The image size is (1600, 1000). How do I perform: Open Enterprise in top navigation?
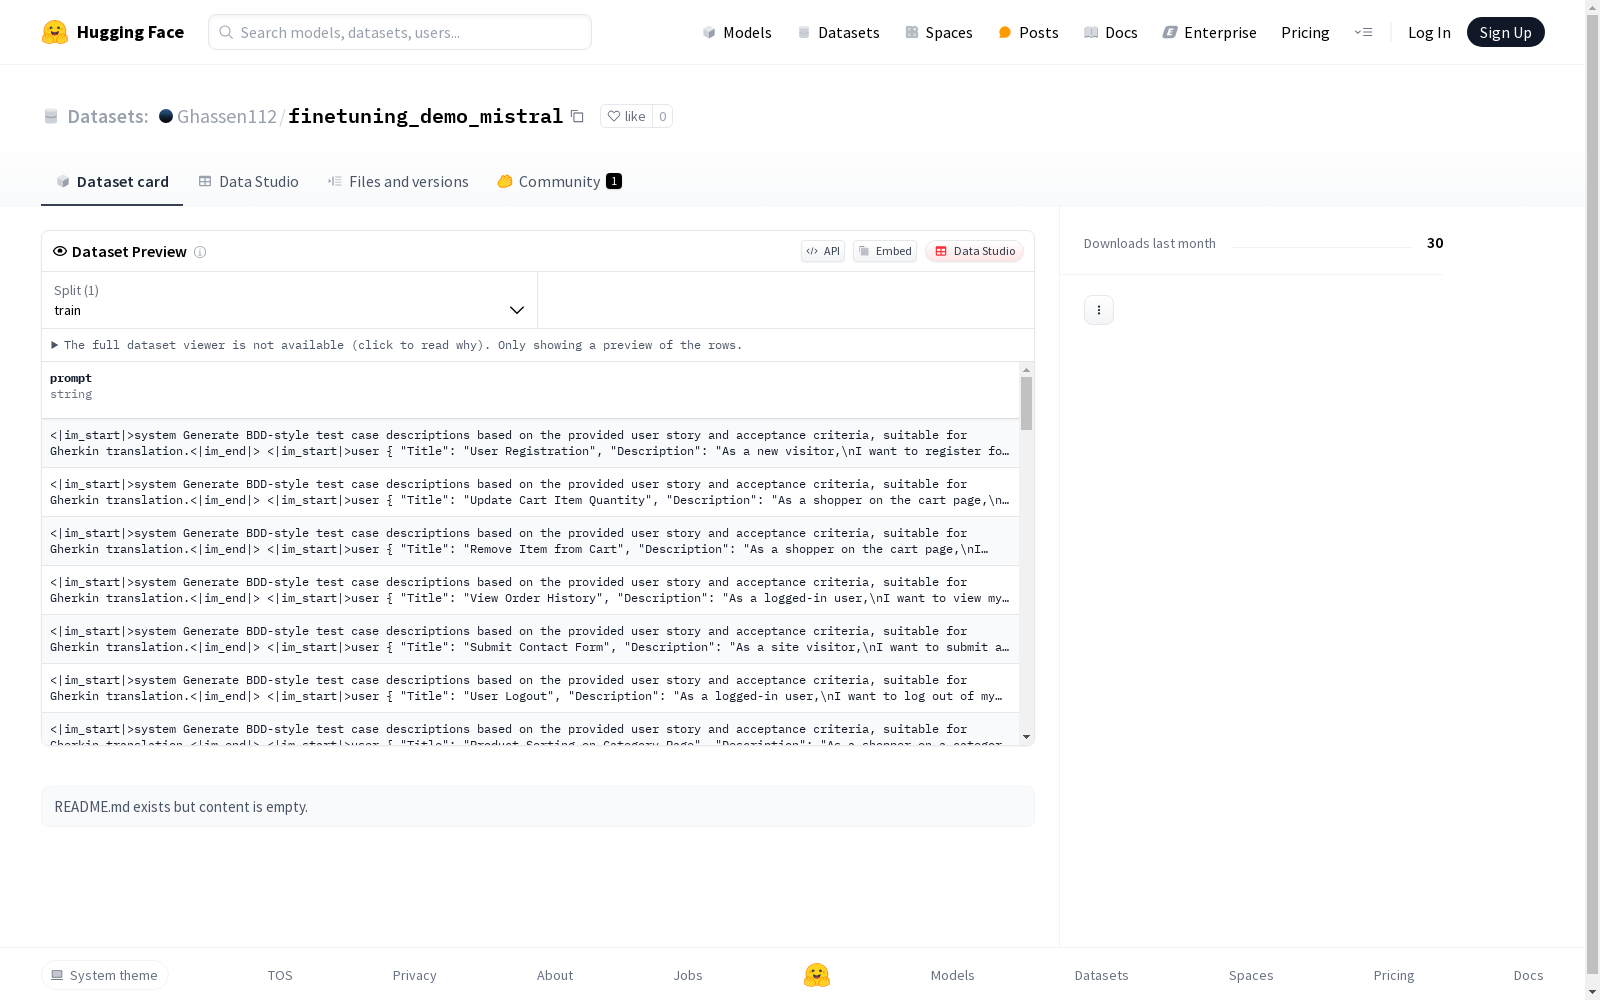point(1210,32)
